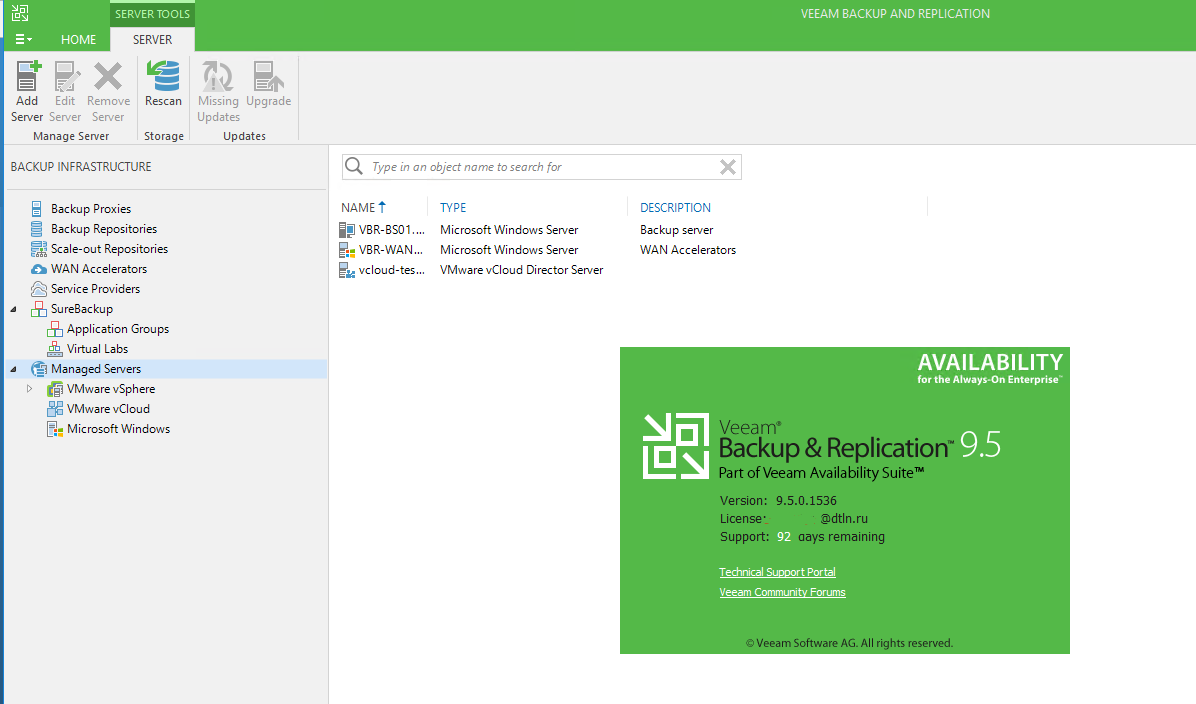Select the SERVER ribbon tab
This screenshot has width=1196, height=704.
(x=153, y=40)
